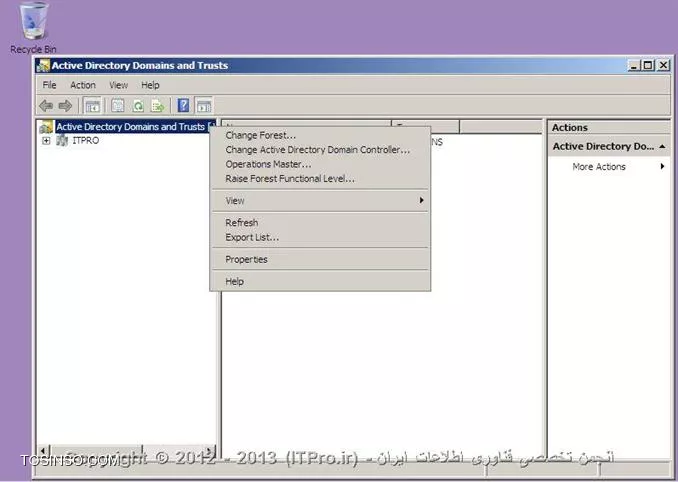Click the Back arrow toolbar icon
Viewport: 678px width, 482px height.
click(46, 105)
